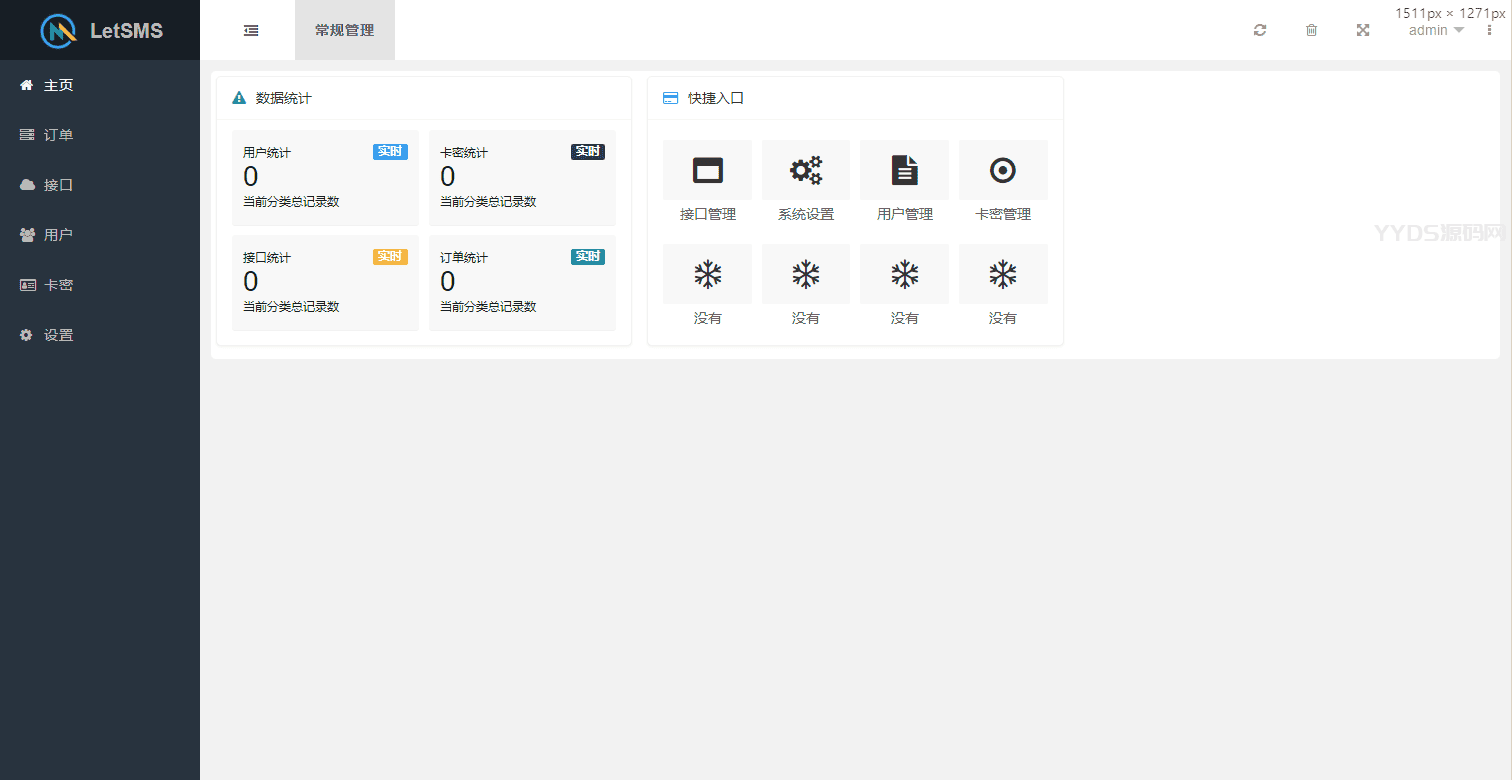This screenshot has height=780, width=1512.
Task: Click the warning triangle icon of 数据统计
Action: click(x=239, y=98)
